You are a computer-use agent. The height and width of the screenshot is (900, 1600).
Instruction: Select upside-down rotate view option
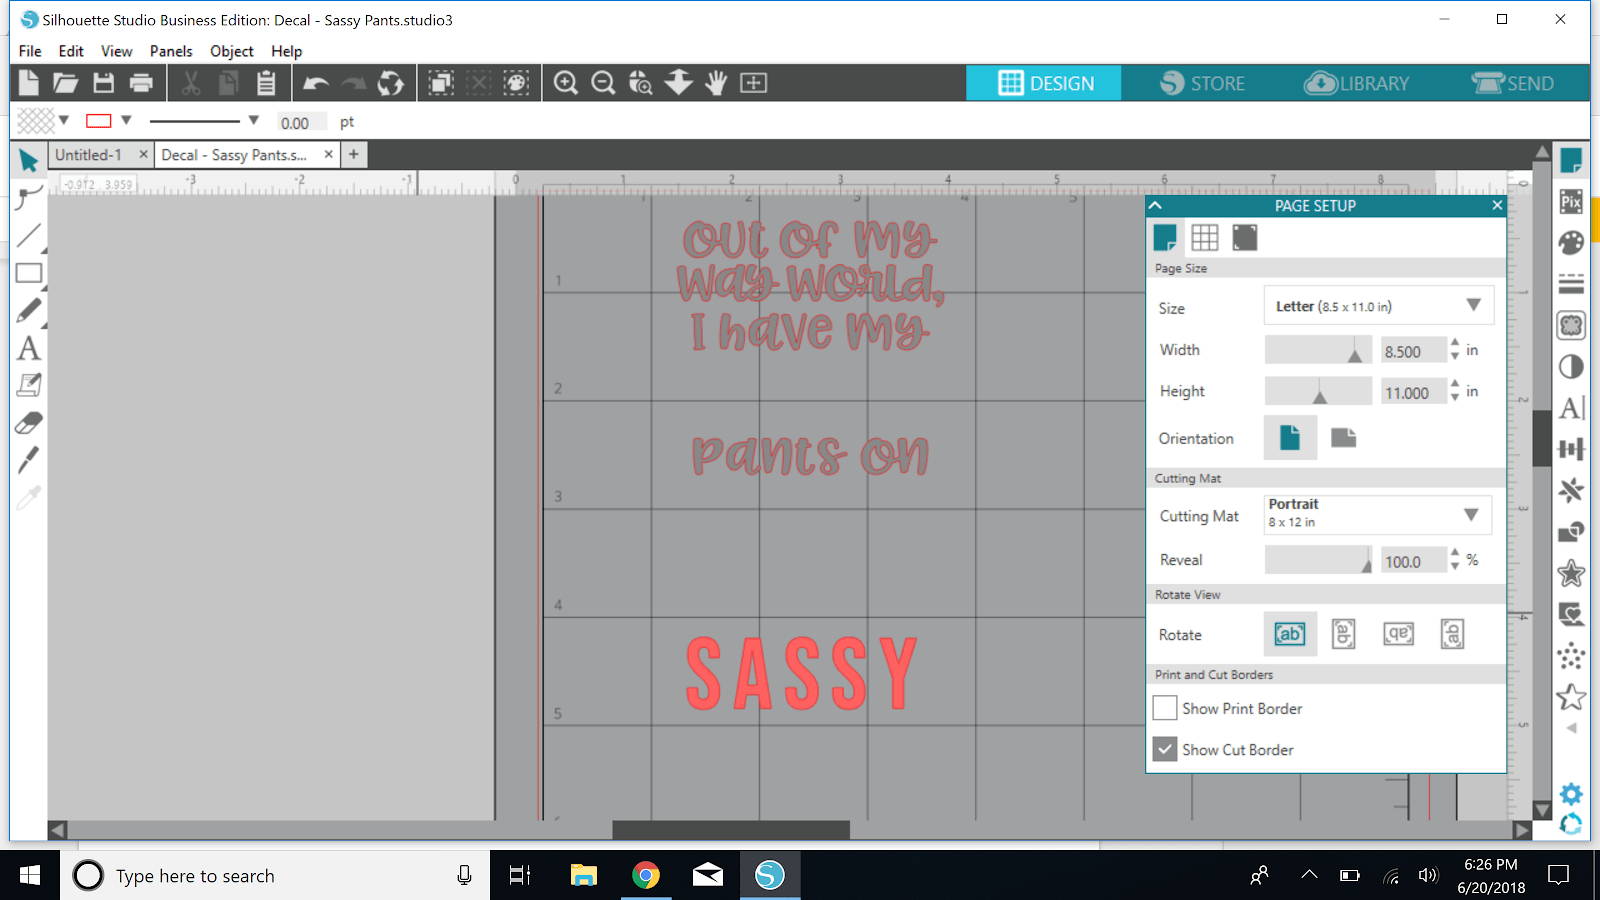pyautogui.click(x=1398, y=634)
